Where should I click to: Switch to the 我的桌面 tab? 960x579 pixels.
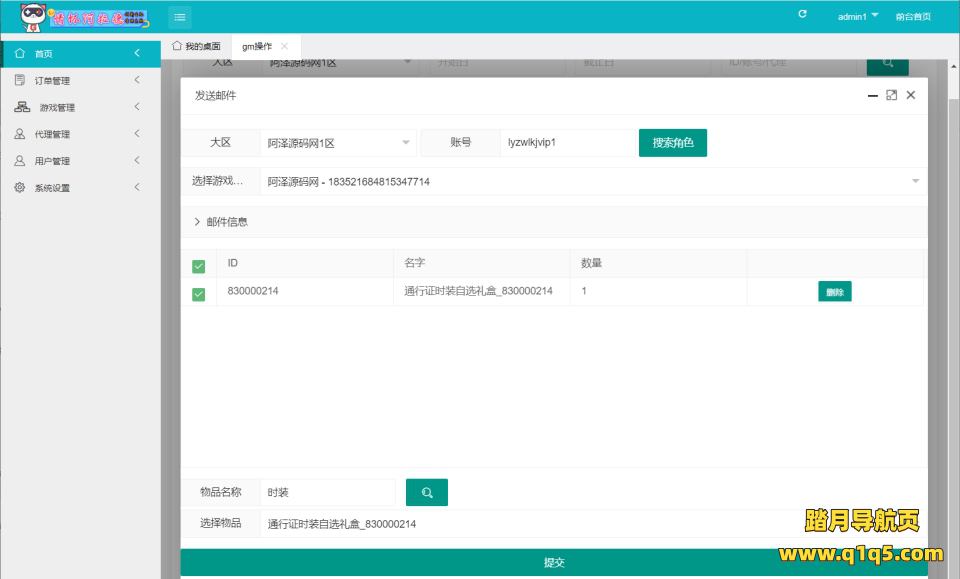point(196,46)
